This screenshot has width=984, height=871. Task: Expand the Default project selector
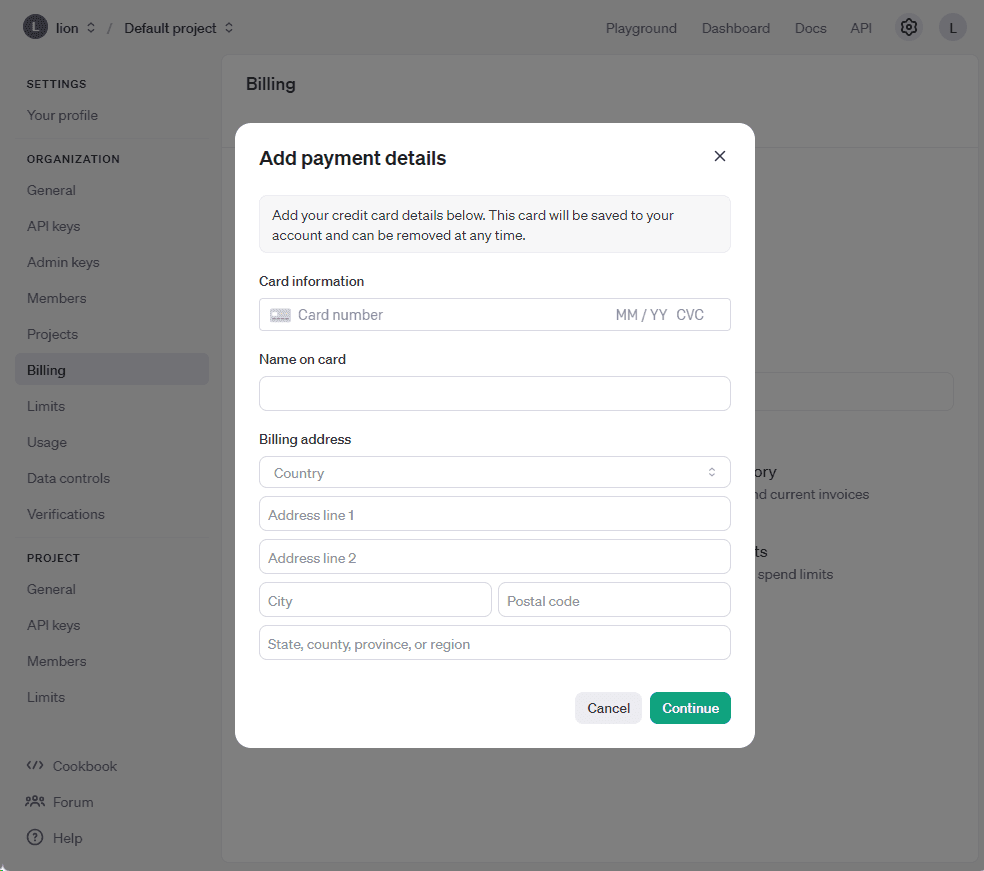point(178,28)
